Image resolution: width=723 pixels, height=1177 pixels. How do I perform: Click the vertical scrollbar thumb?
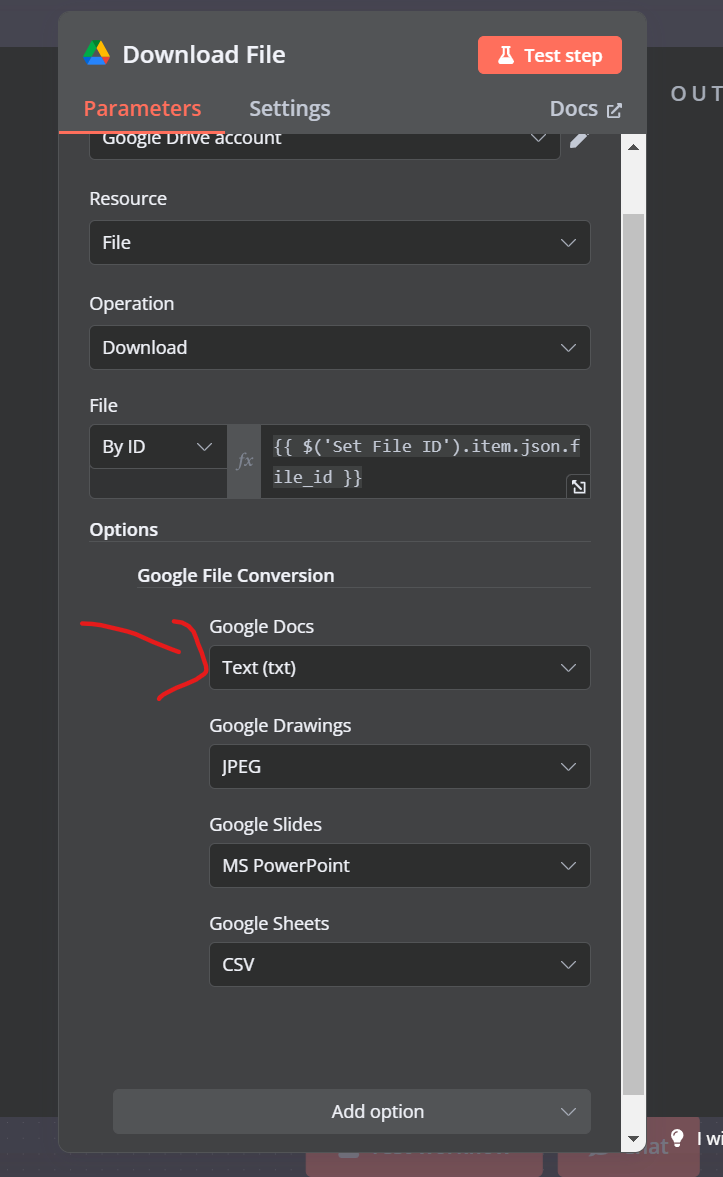click(x=634, y=654)
